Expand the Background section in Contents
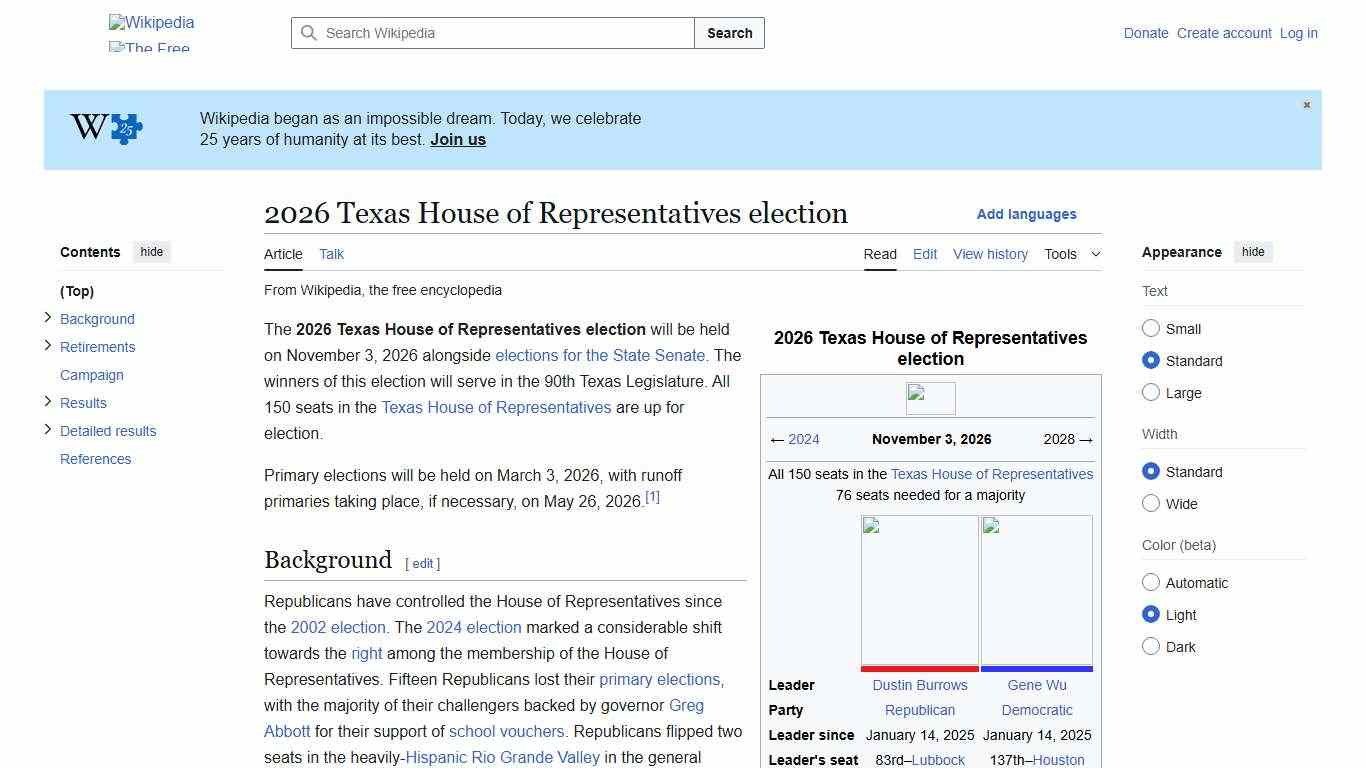 47,318
